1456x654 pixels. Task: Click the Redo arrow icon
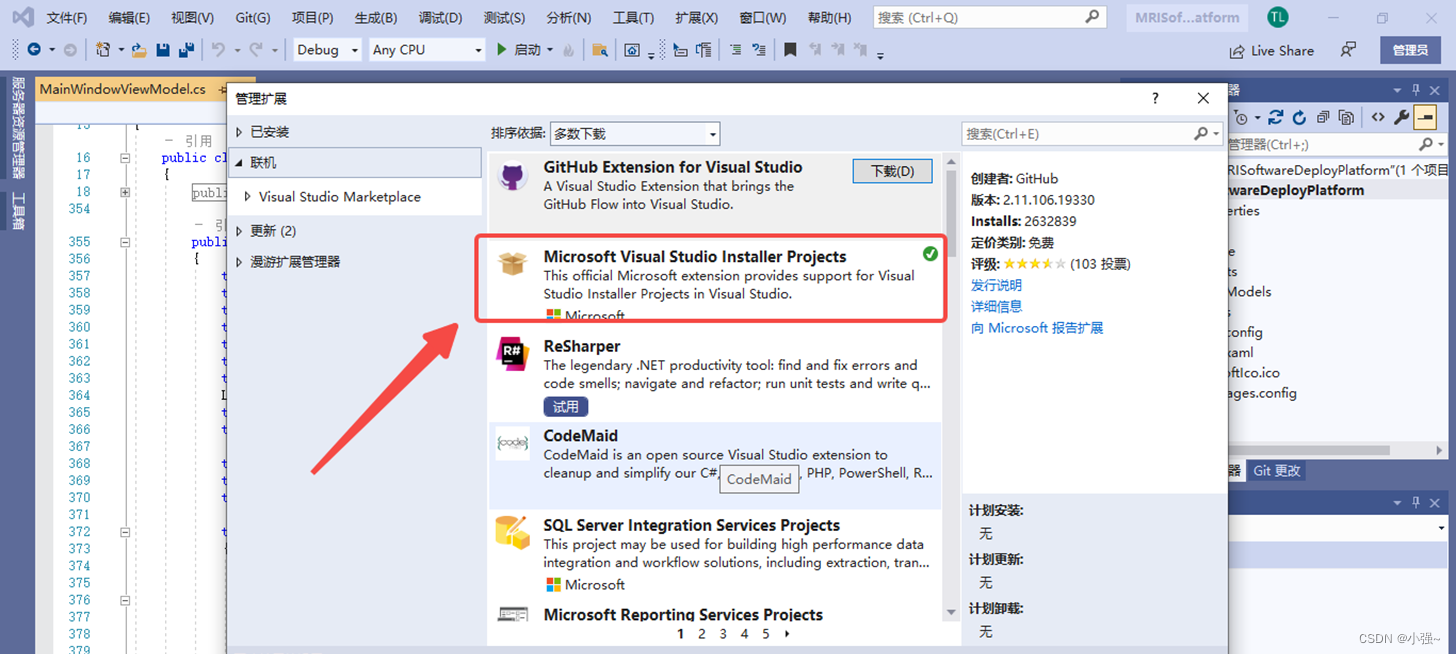[256, 50]
